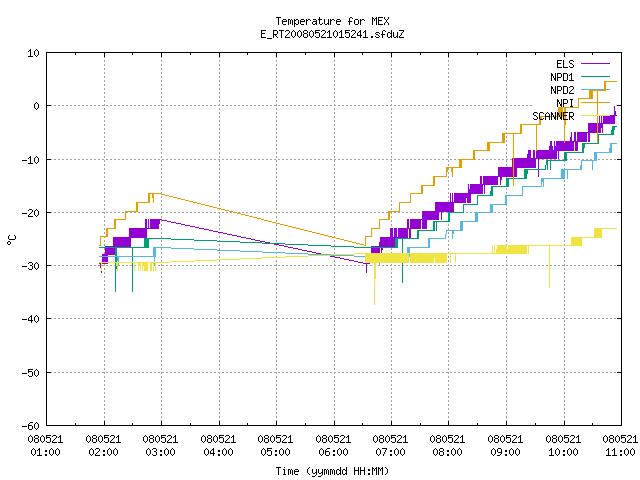Click the NPD2 legend label
Image resolution: width=640 pixels, height=480 pixels.
[x=562, y=90]
